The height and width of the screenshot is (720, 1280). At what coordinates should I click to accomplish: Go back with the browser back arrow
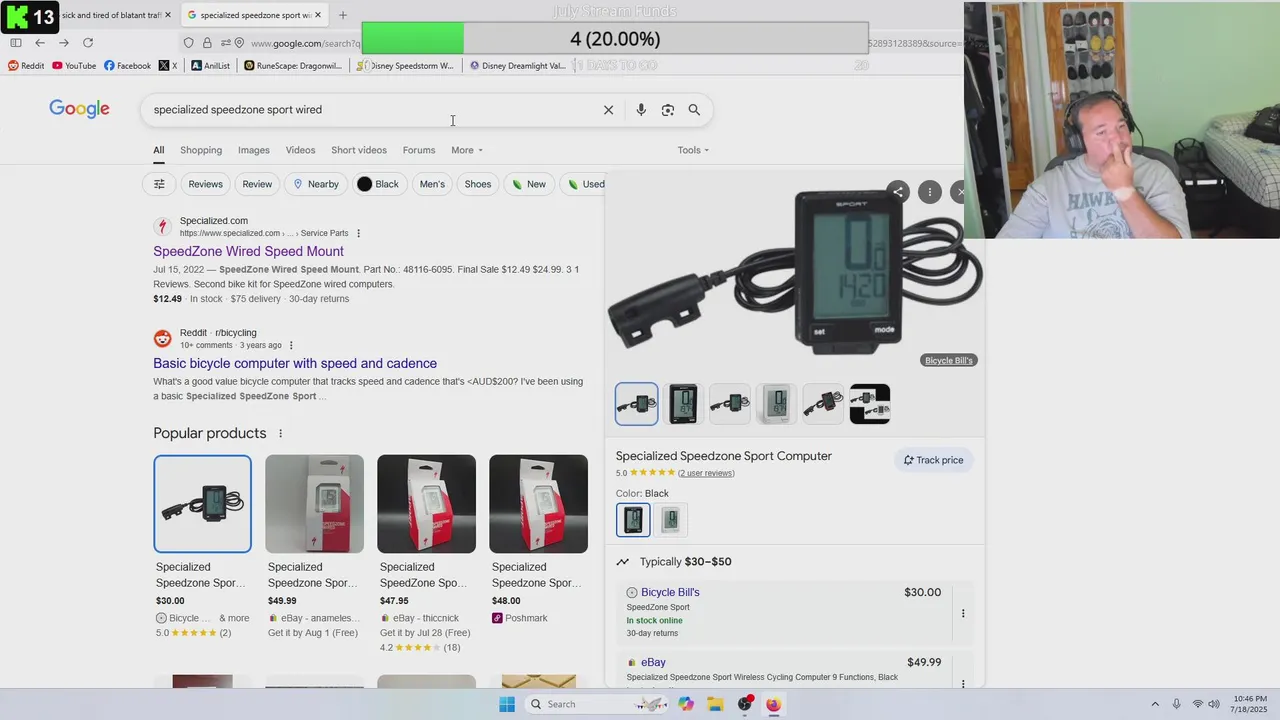tap(40, 43)
